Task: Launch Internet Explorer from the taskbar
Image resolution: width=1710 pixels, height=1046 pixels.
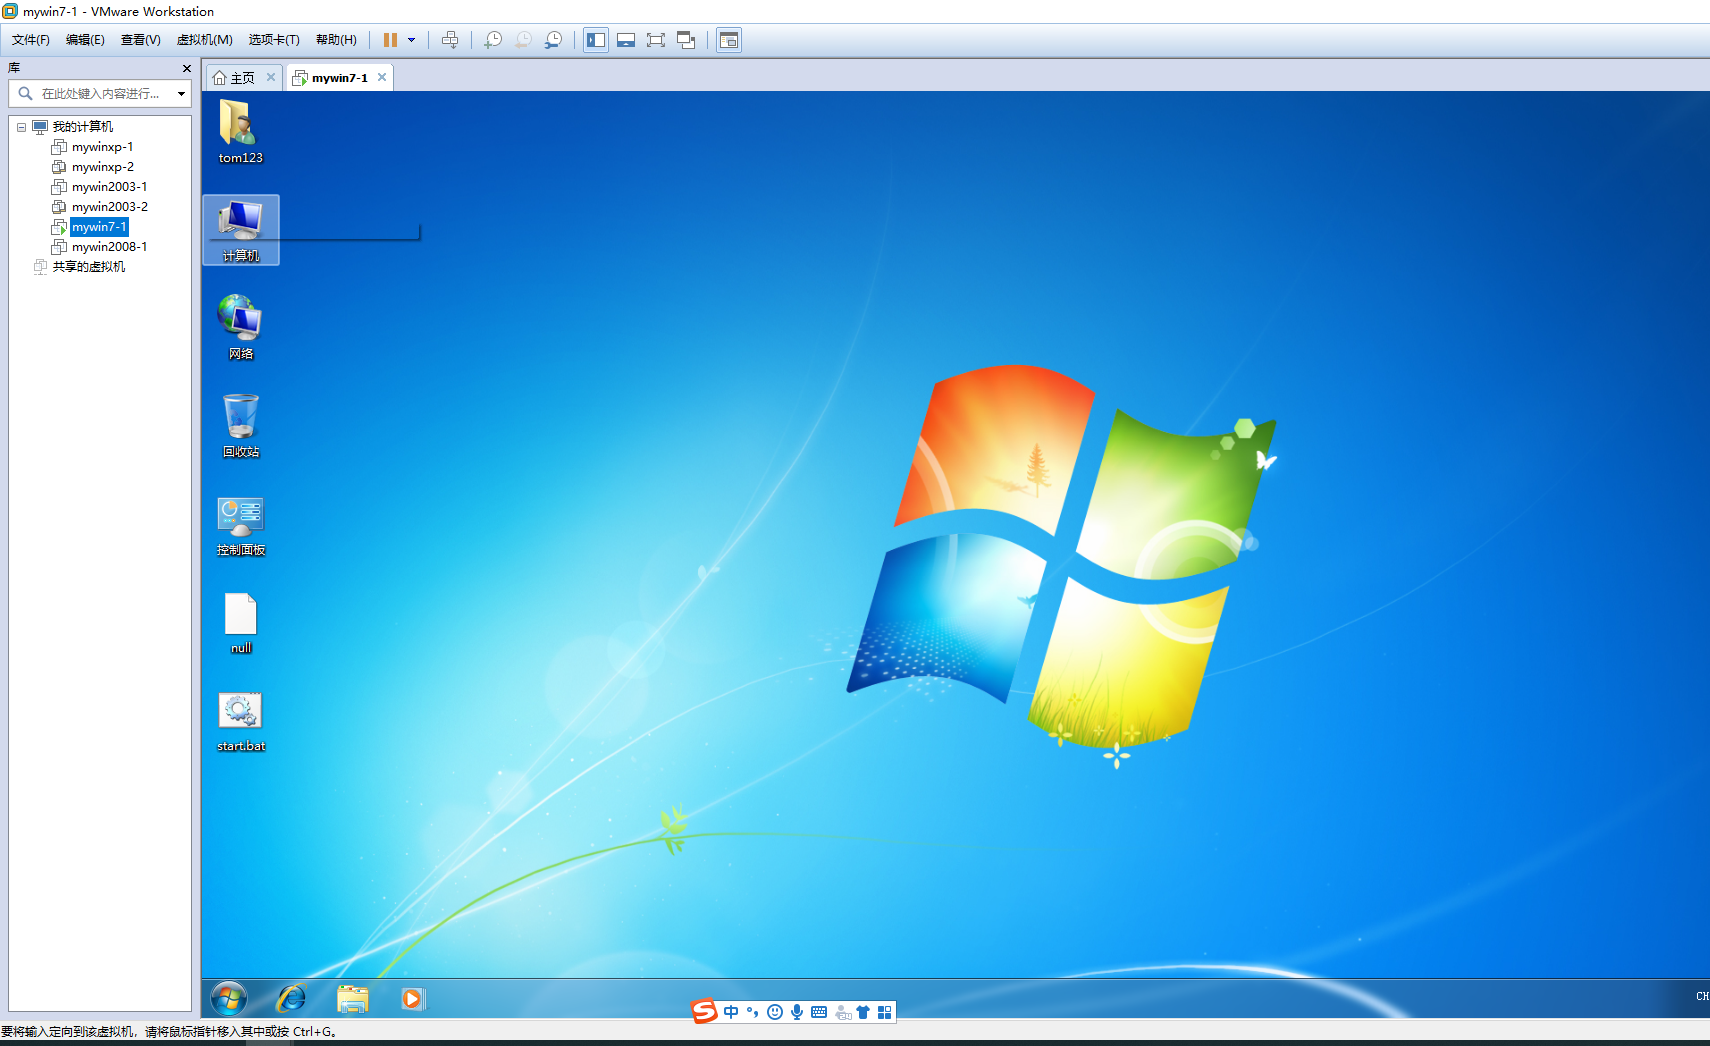Action: point(291,998)
